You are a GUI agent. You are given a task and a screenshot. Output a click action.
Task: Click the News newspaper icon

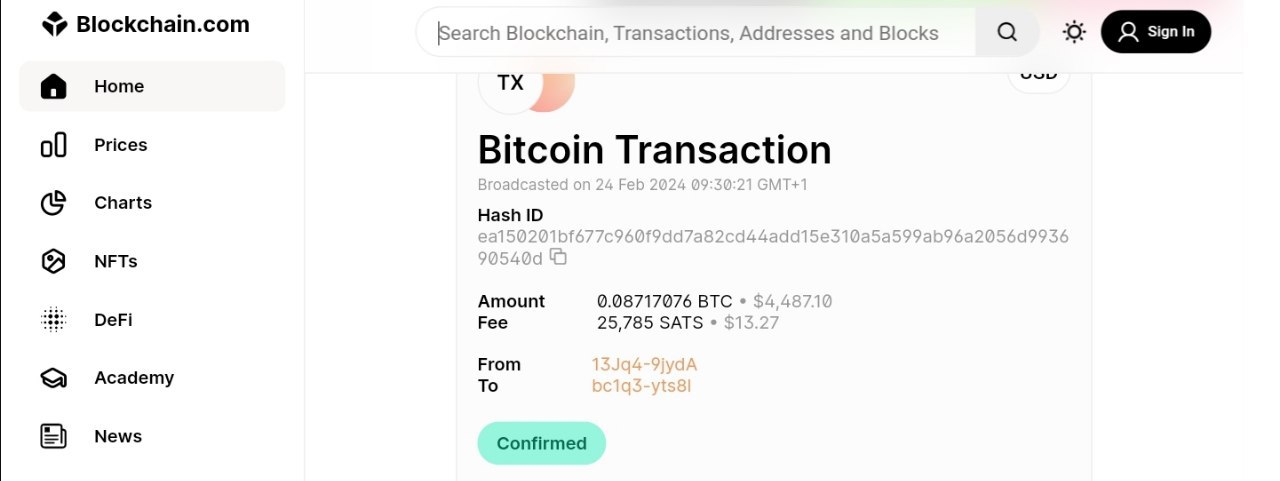click(53, 436)
